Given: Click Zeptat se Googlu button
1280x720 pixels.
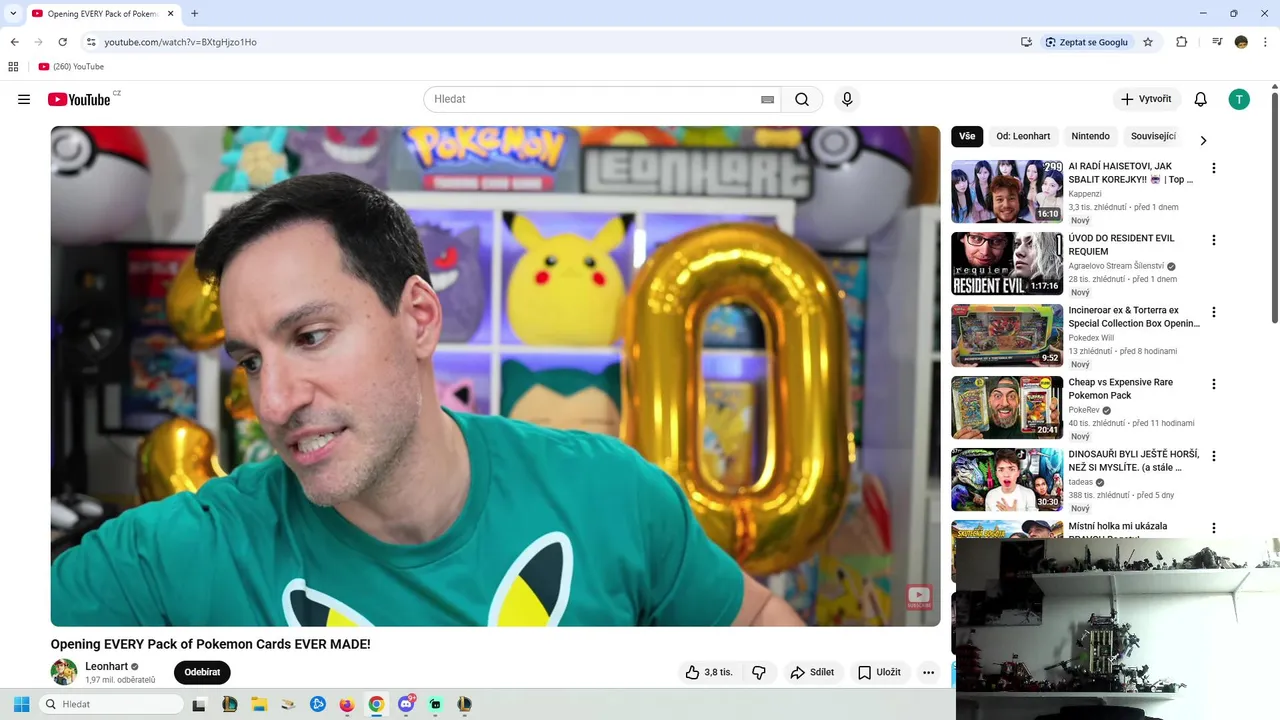Looking at the screenshot, I should click(1086, 42).
